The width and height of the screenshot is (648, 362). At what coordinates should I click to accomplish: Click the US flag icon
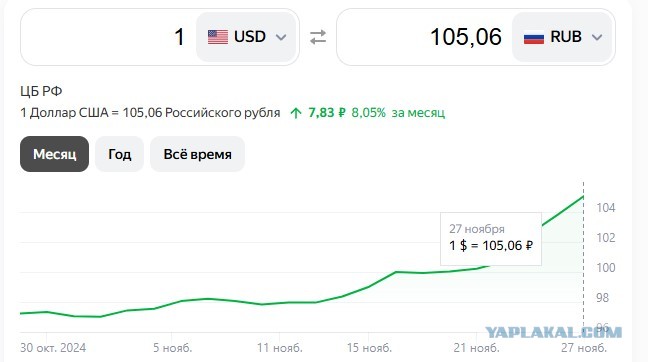click(218, 37)
